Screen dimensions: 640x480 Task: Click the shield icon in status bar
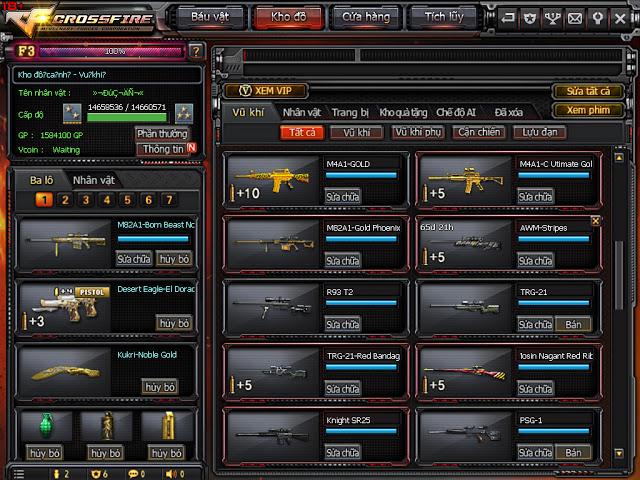coord(96,474)
